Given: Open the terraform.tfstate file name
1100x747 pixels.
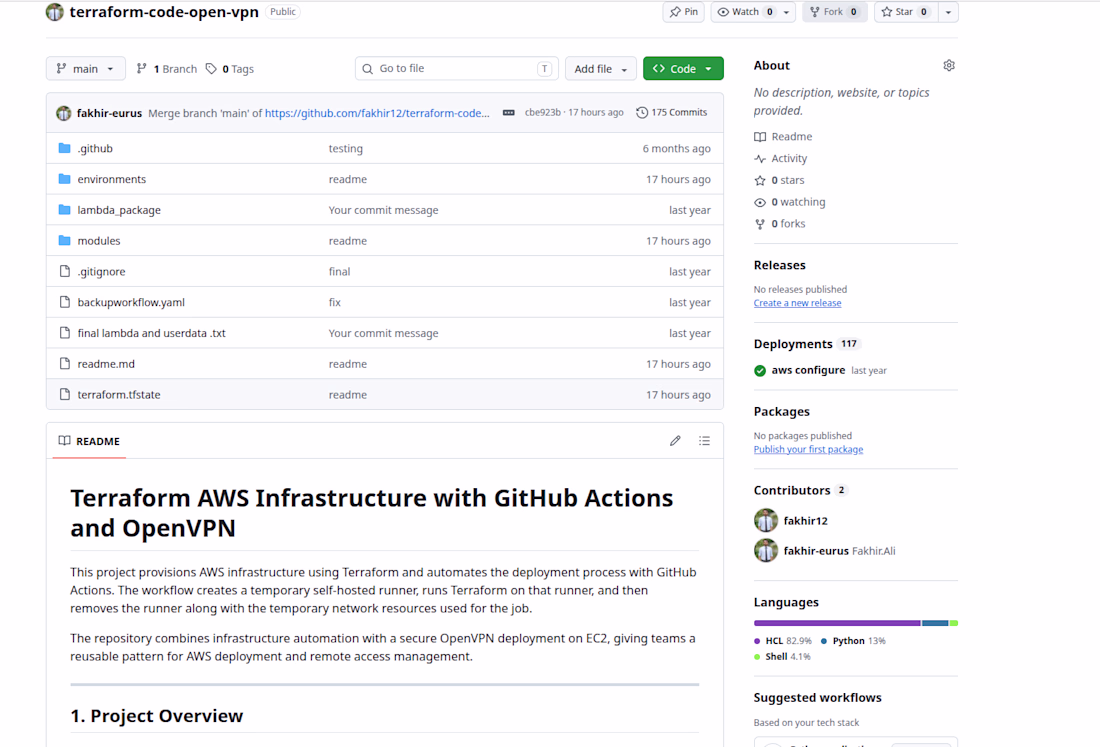Looking at the screenshot, I should (119, 395).
